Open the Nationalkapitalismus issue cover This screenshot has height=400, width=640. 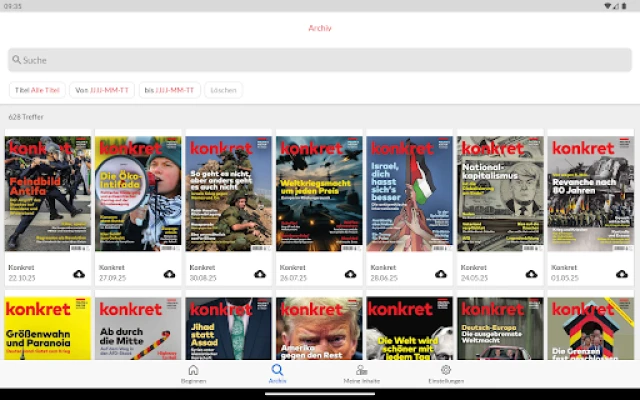501,193
